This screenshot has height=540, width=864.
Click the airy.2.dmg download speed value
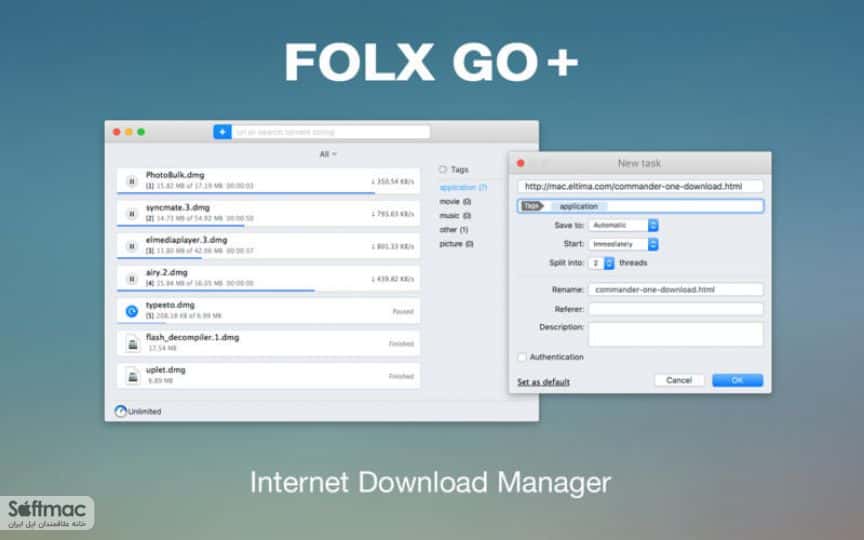[393, 279]
